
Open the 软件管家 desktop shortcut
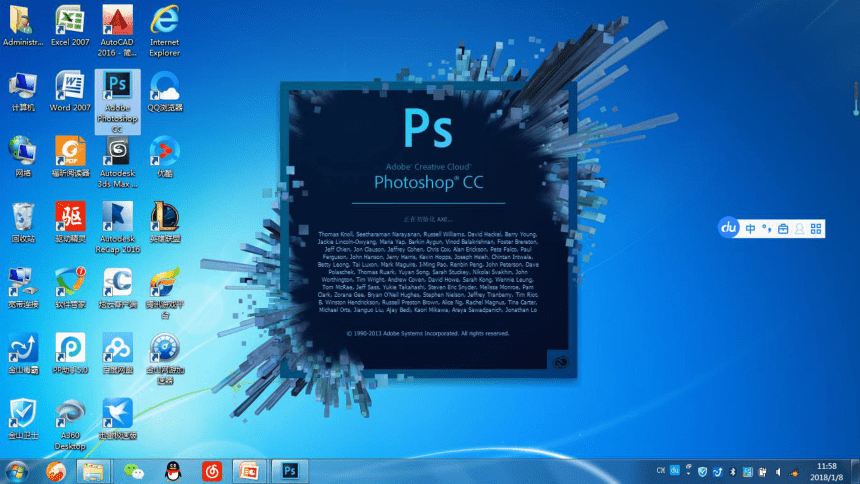[x=70, y=288]
